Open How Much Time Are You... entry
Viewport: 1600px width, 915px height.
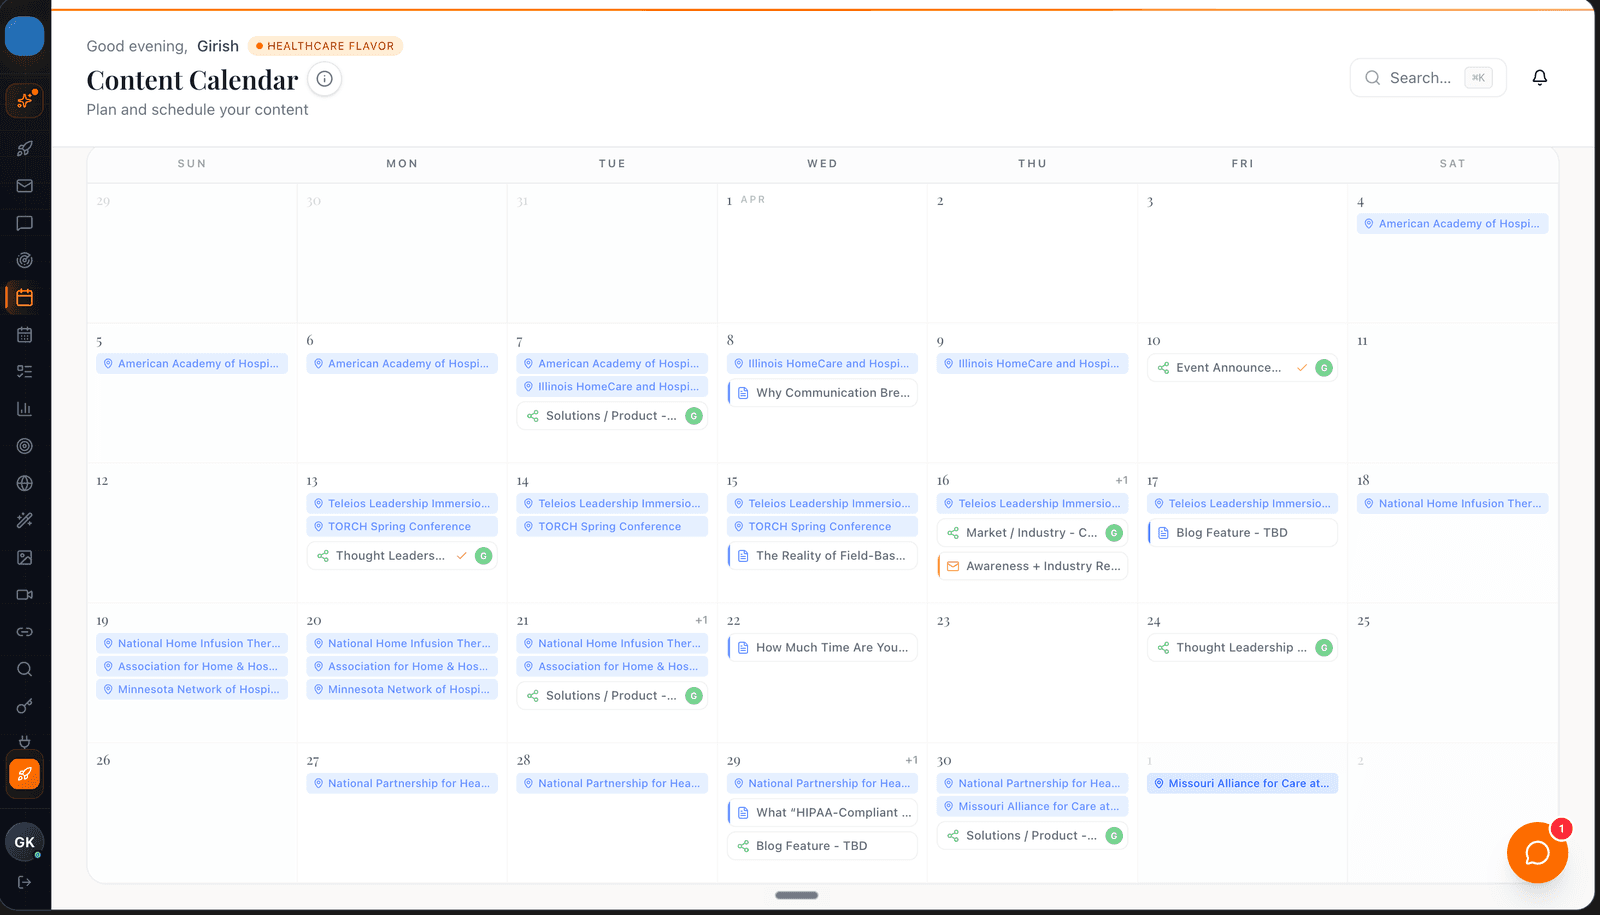(822, 648)
